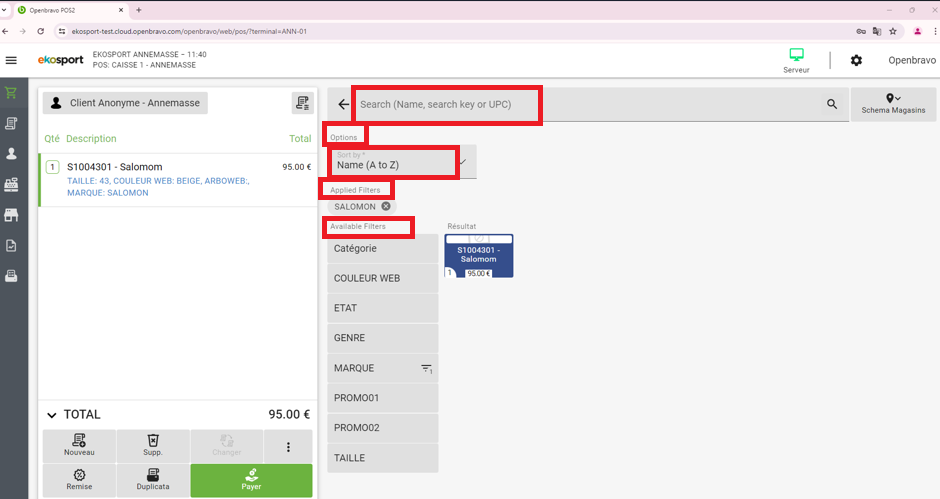Go back with the search arrow
The height and width of the screenshot is (499, 940).
[344, 104]
